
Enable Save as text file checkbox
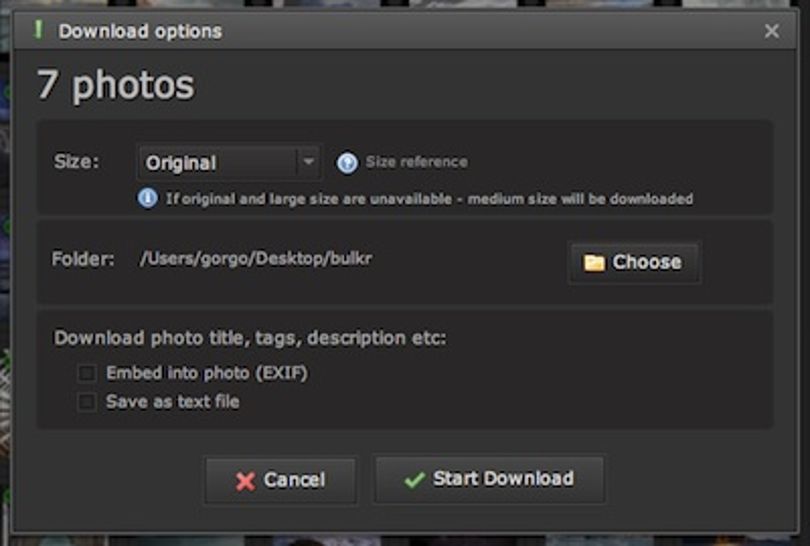[87, 402]
